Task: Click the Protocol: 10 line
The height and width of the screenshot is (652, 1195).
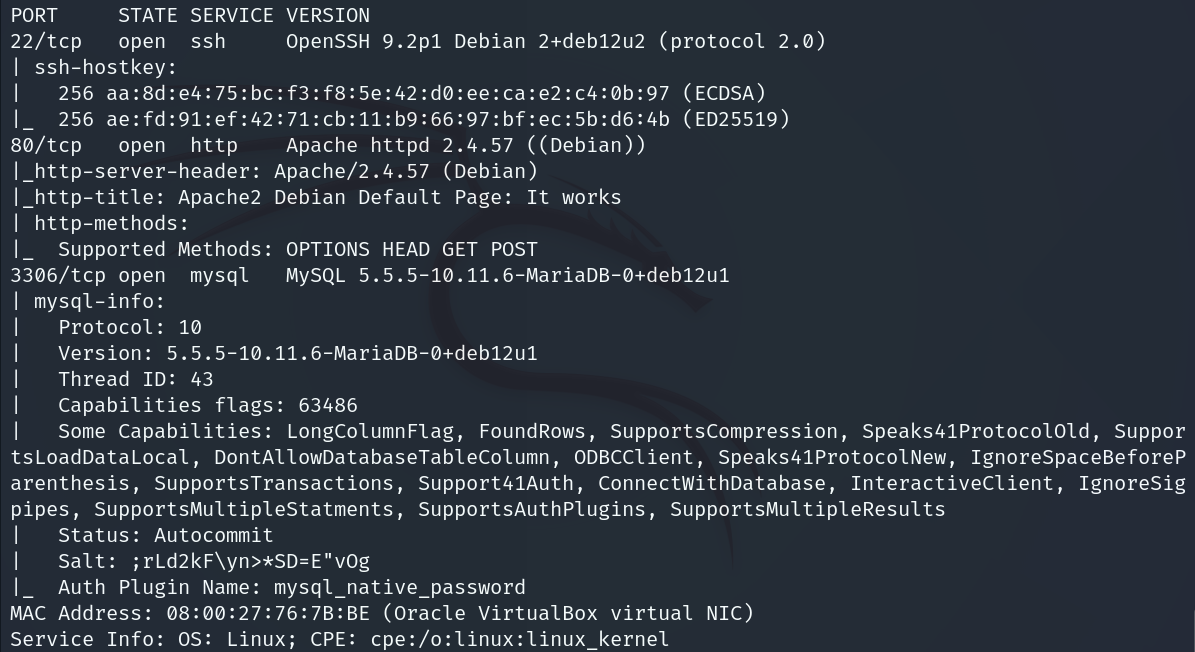Action: (x=129, y=328)
